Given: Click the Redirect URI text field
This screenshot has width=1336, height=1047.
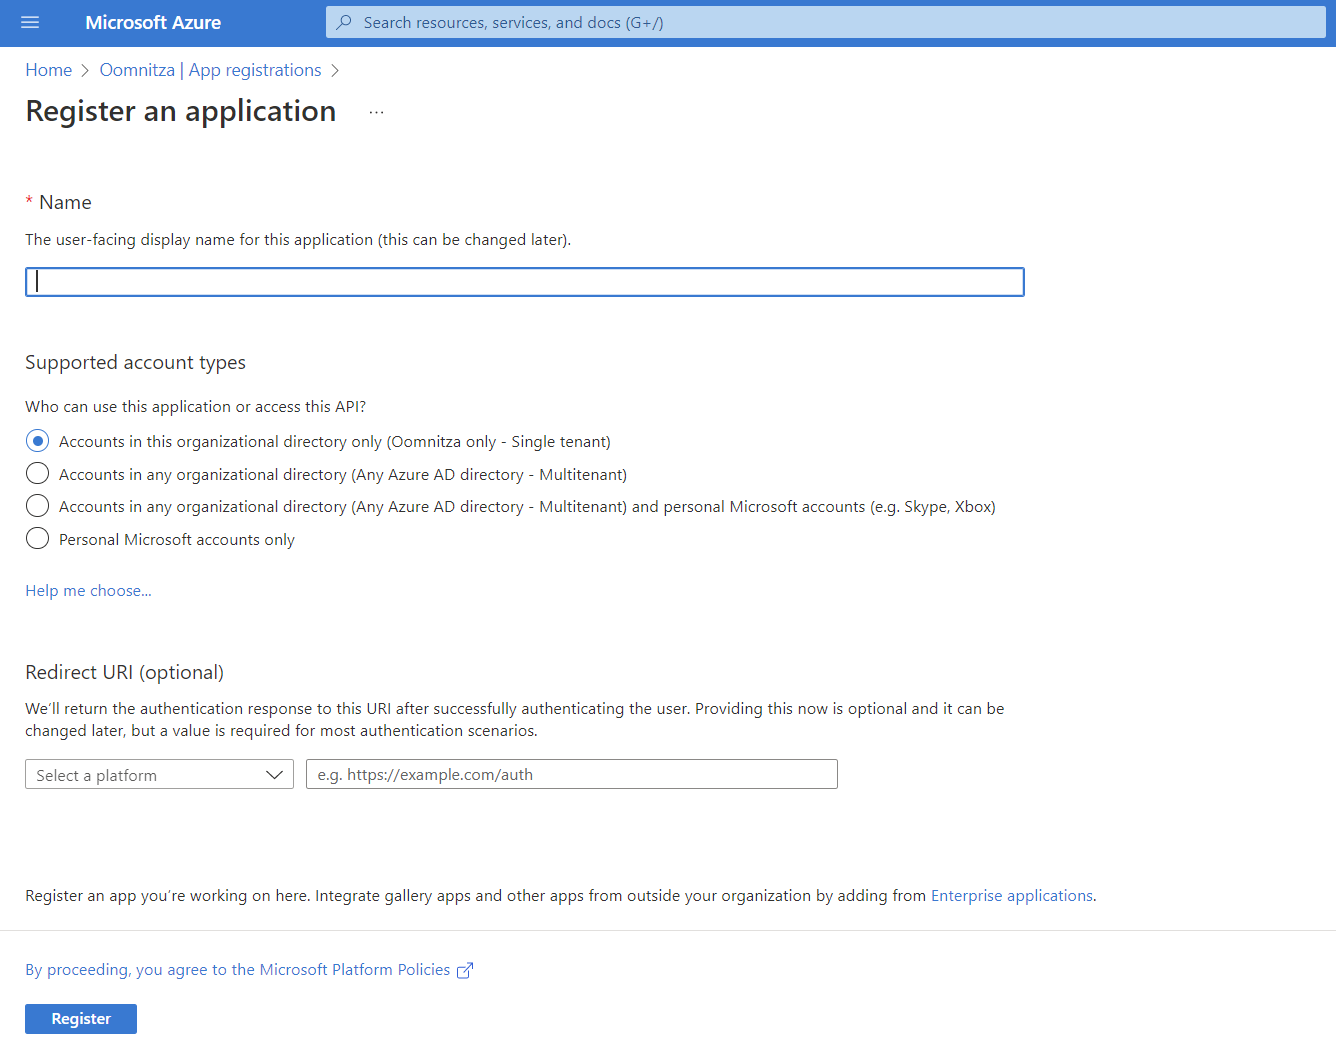Looking at the screenshot, I should 571,774.
